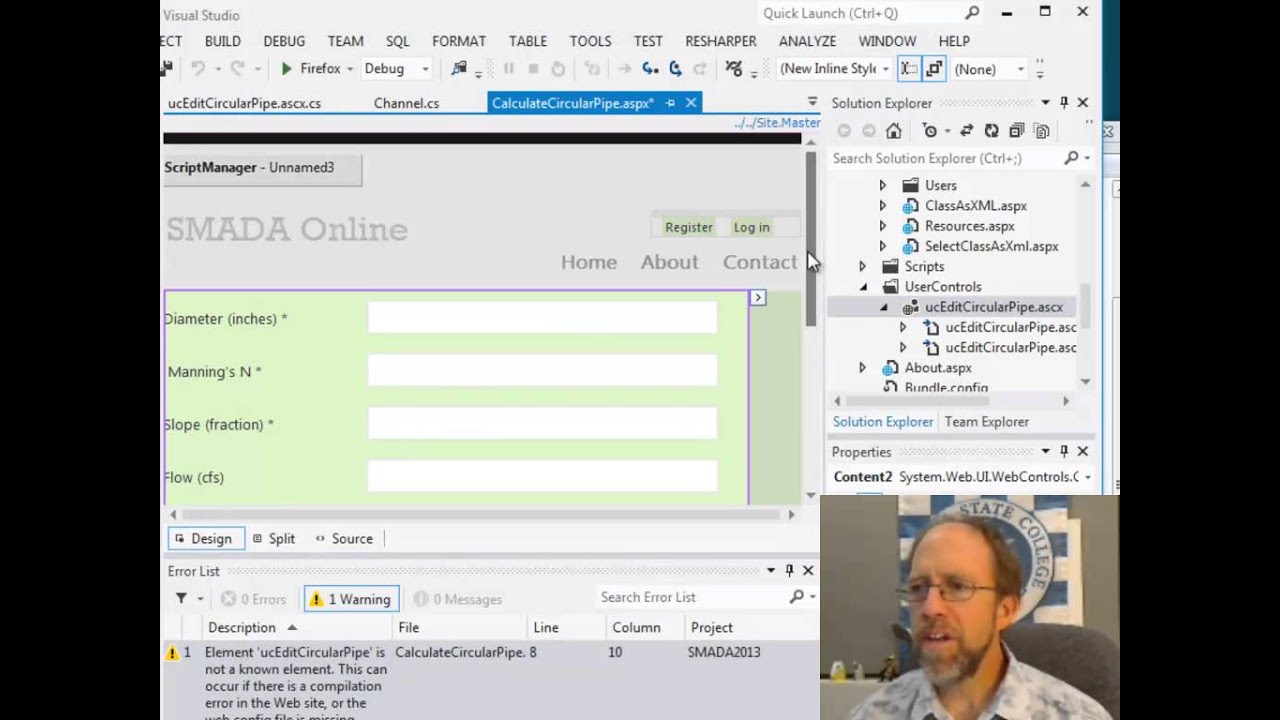Toggle the 1 Warning filter
The height and width of the screenshot is (720, 1280).
(351, 599)
